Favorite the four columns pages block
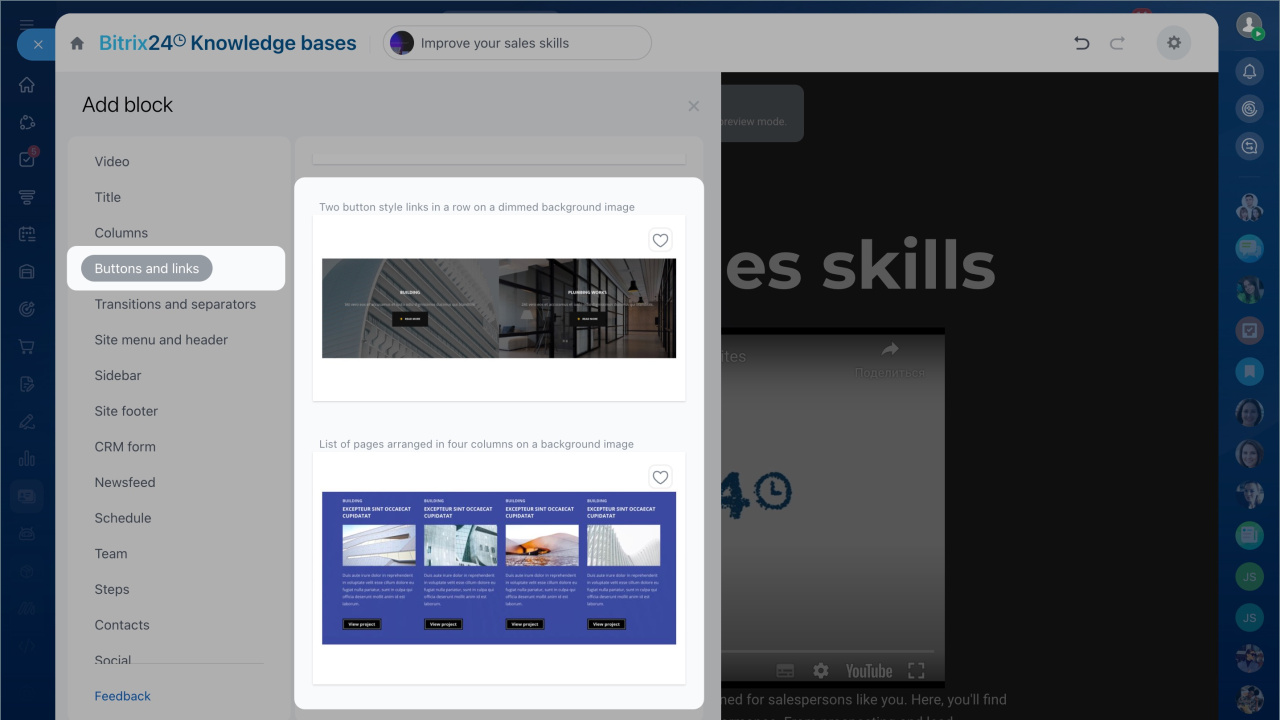Viewport: 1280px width, 720px height. click(x=660, y=477)
